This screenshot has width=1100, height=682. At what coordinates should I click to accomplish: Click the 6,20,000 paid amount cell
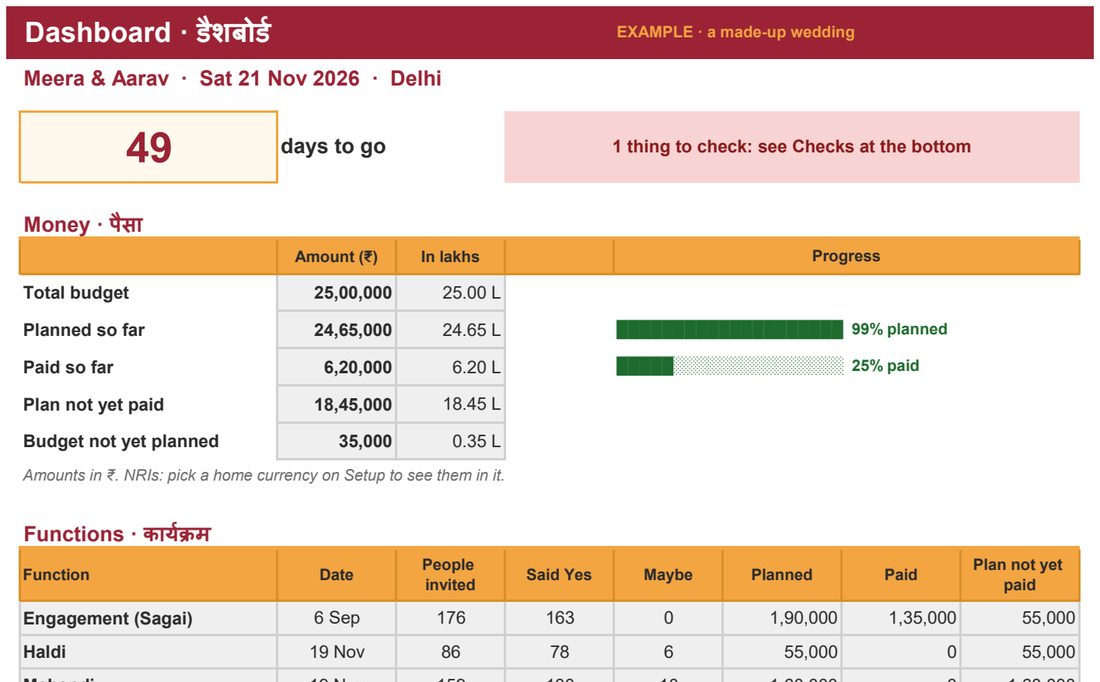click(x=336, y=367)
